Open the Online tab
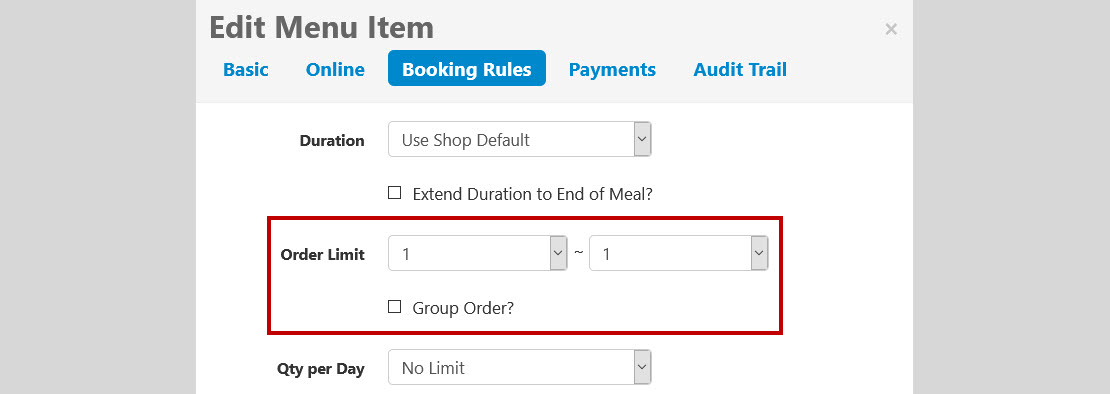This screenshot has height=394, width=1110. (335, 69)
